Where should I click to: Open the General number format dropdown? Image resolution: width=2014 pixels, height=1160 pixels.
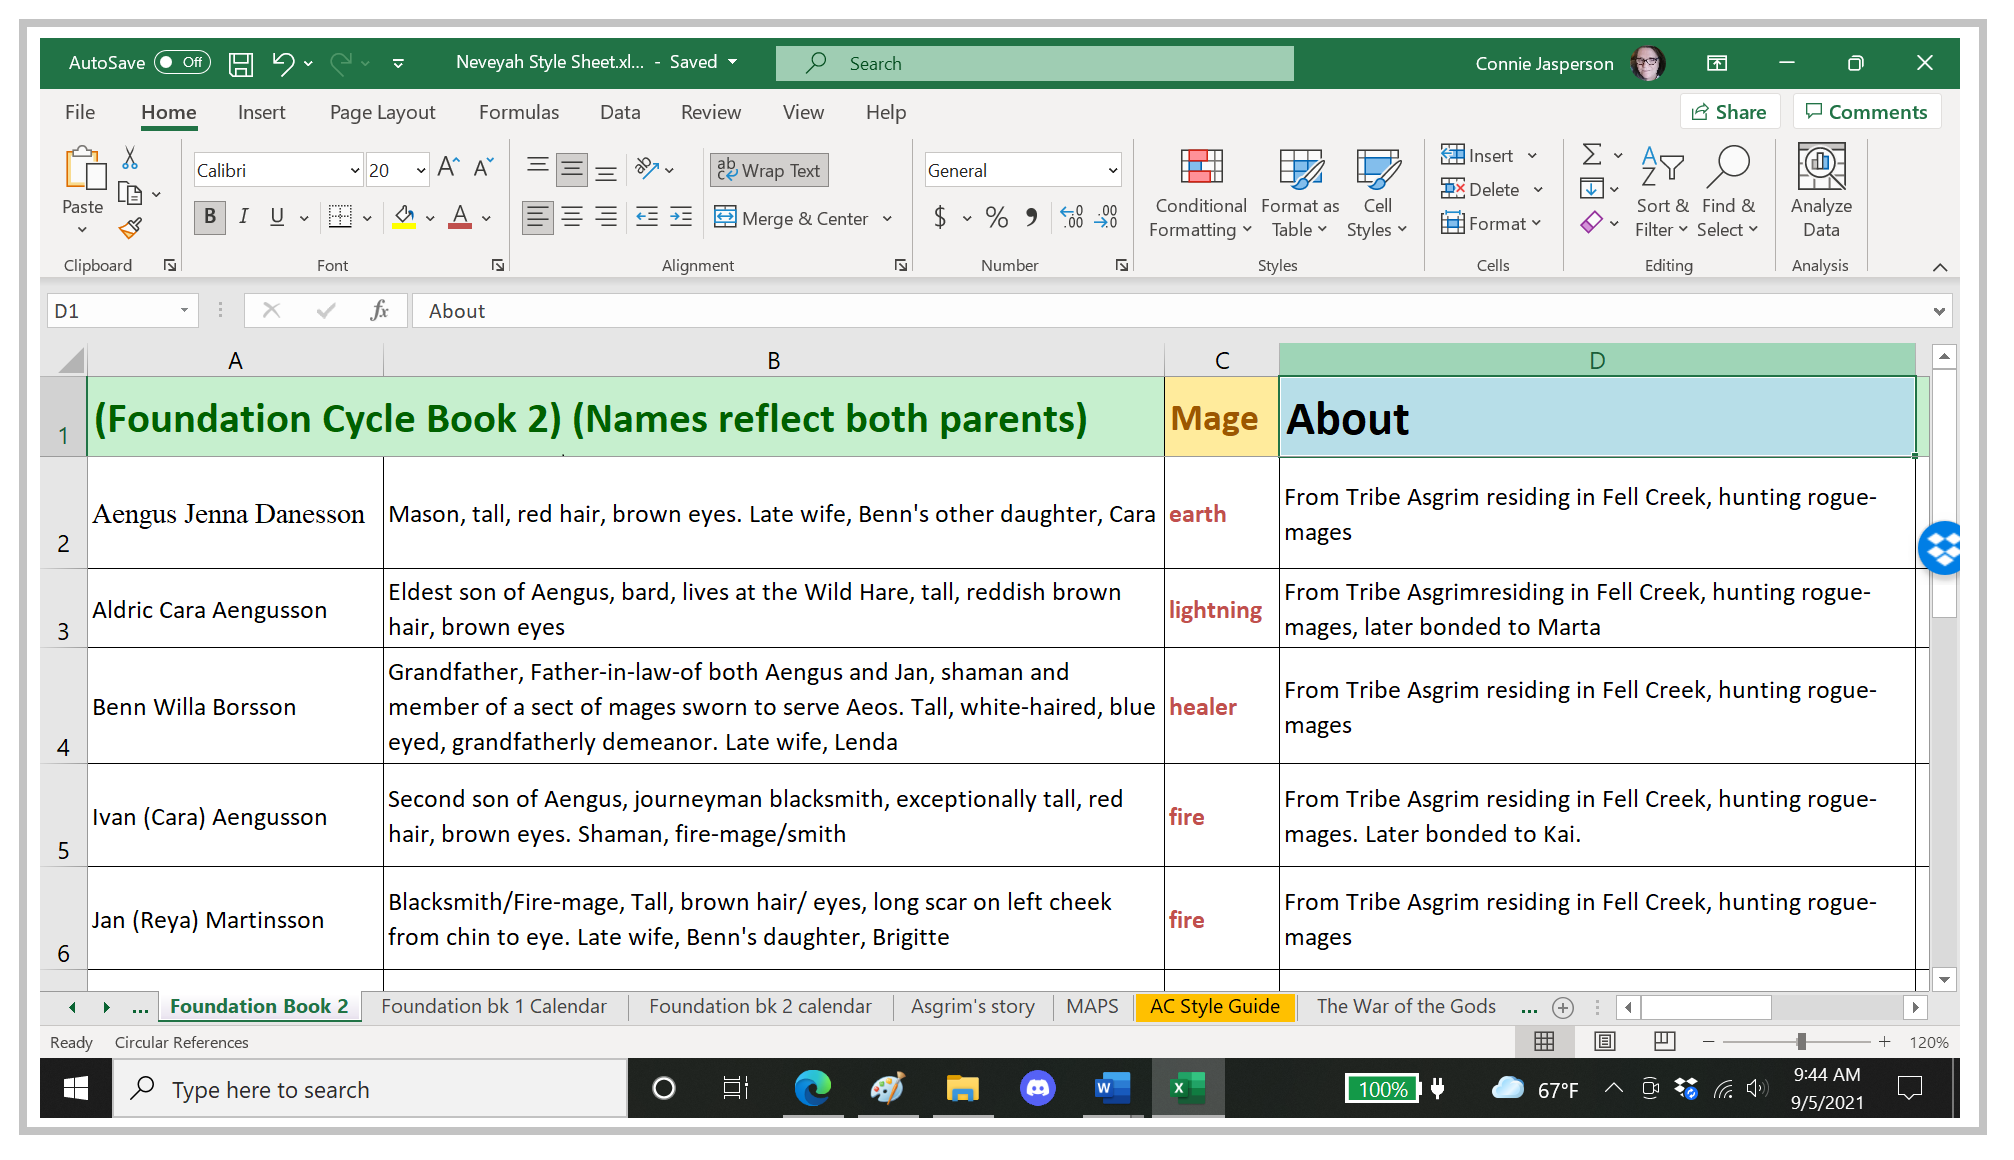point(1112,171)
